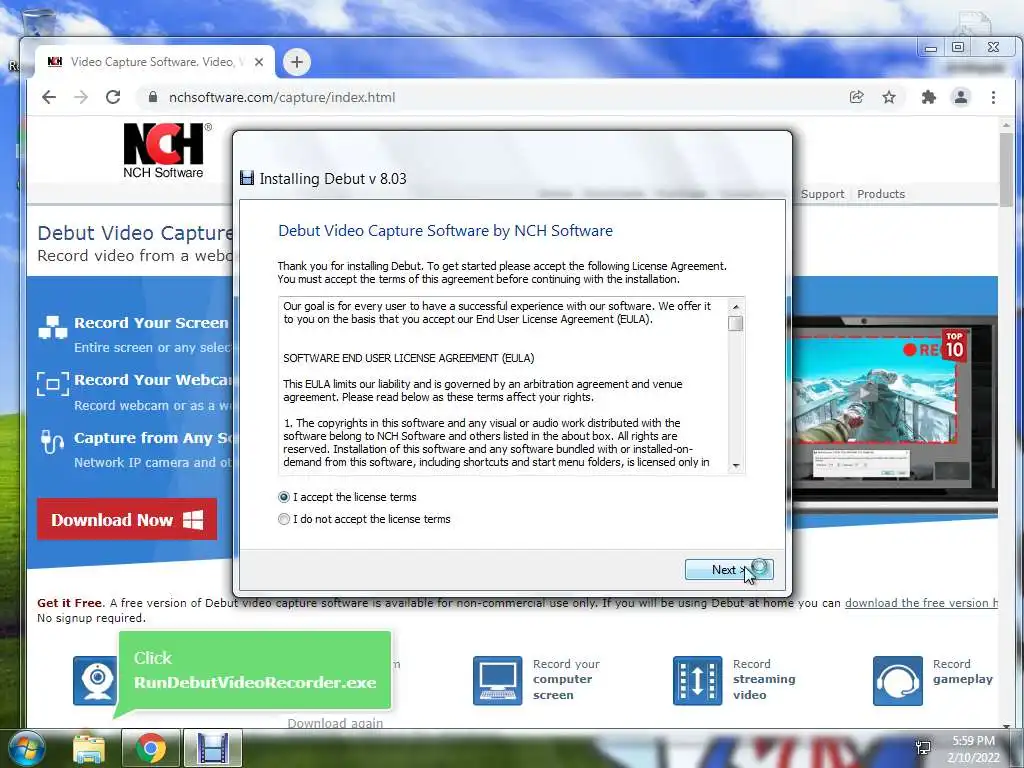This screenshot has height=768, width=1024.
Task: Open Chrome three-dot menu
Action: pos(993,97)
